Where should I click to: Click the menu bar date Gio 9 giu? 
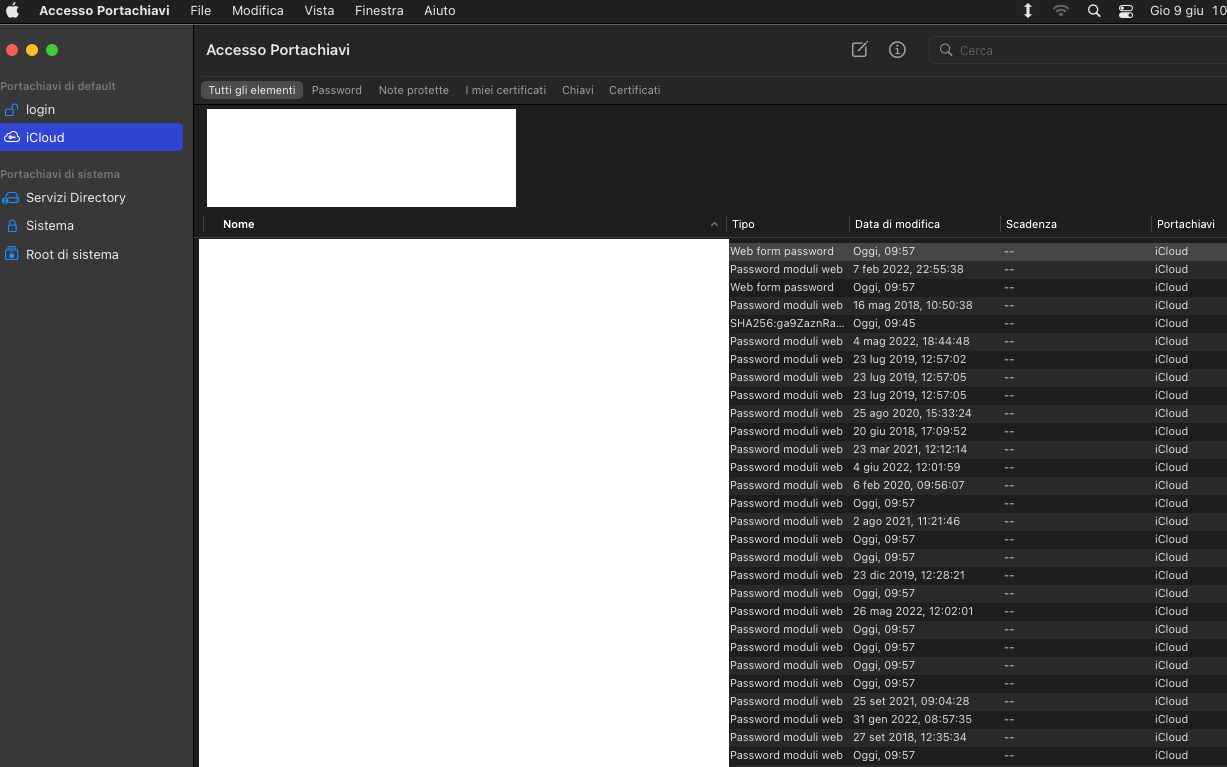pos(1177,11)
